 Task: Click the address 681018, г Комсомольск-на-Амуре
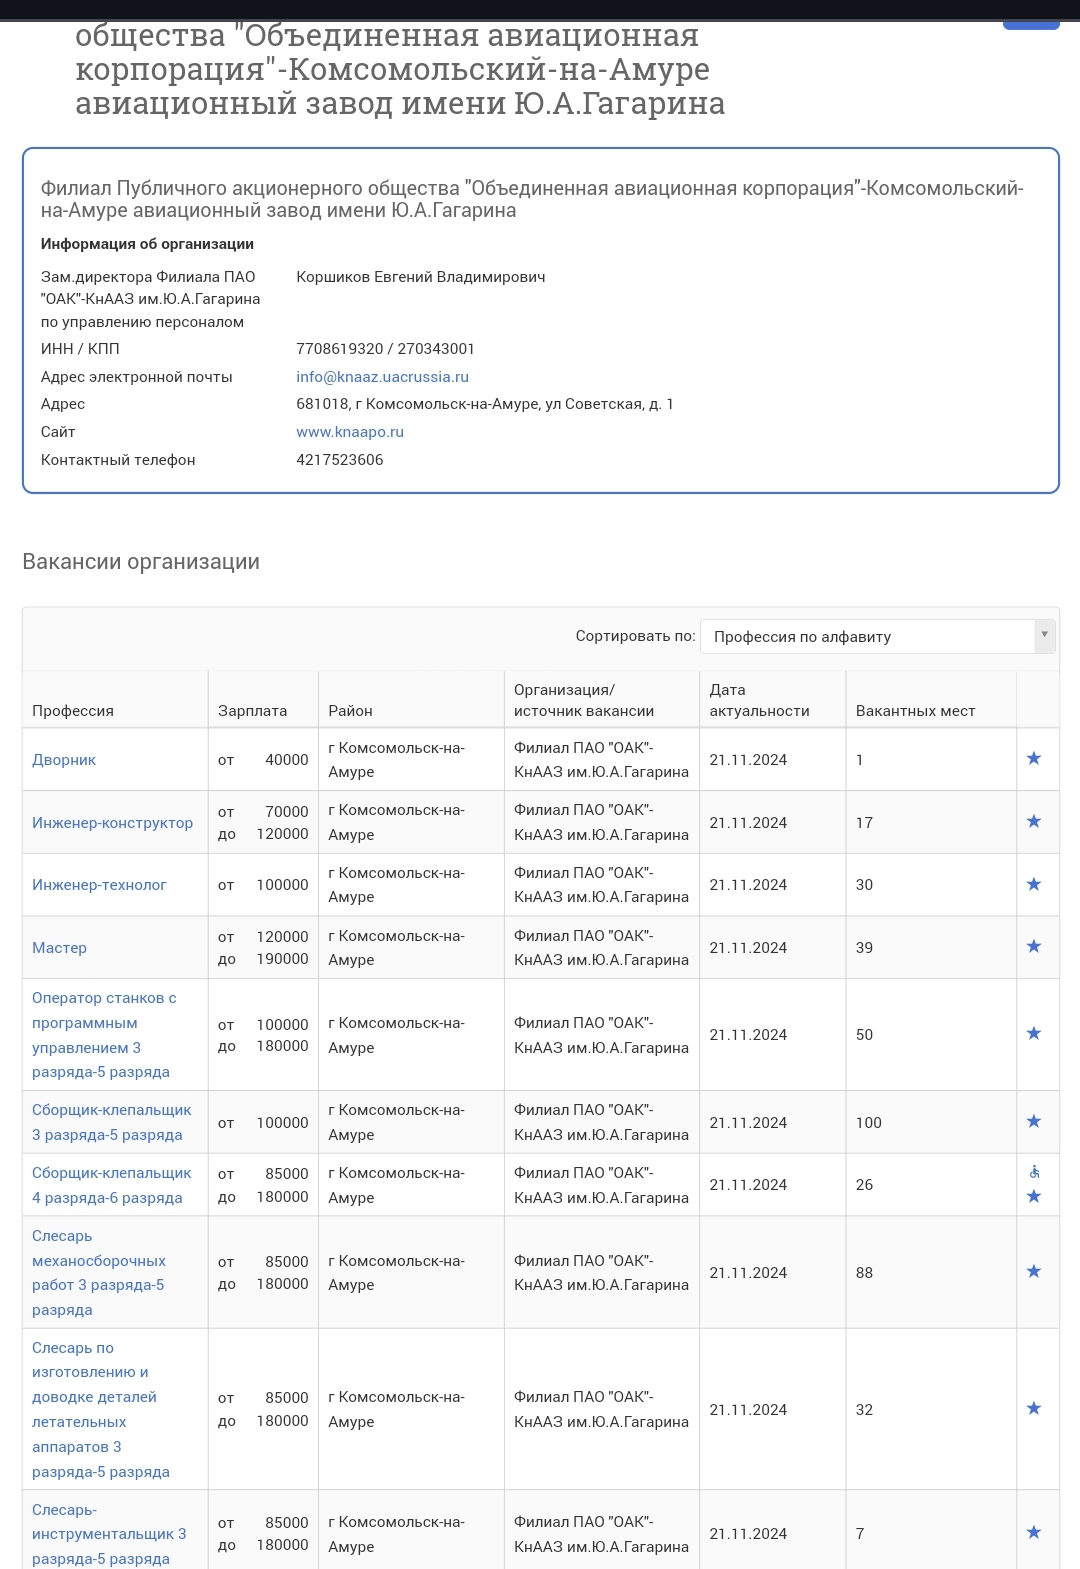click(485, 404)
